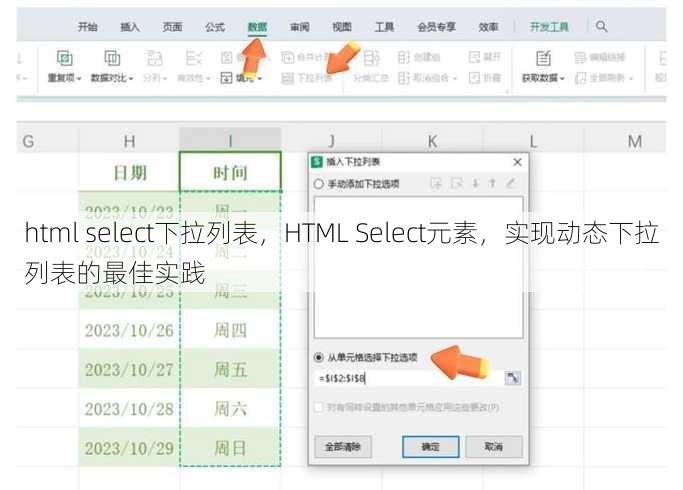Click the 取消 button
683x490 pixels.
pyautogui.click(x=494, y=447)
